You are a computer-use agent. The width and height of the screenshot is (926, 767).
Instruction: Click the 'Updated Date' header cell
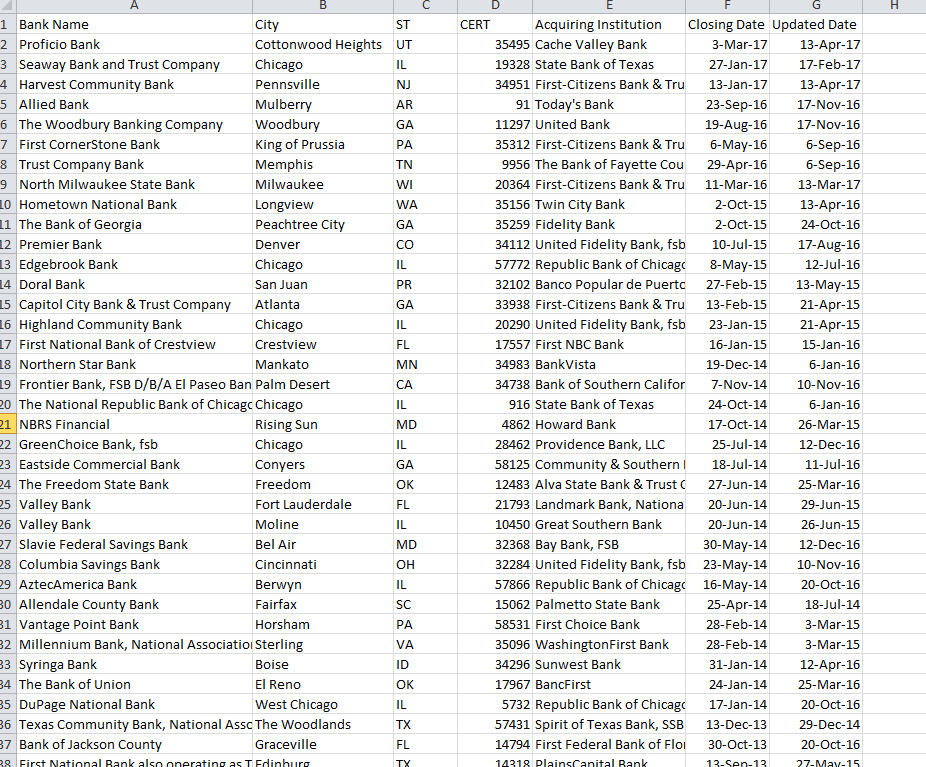pyautogui.click(x=816, y=25)
